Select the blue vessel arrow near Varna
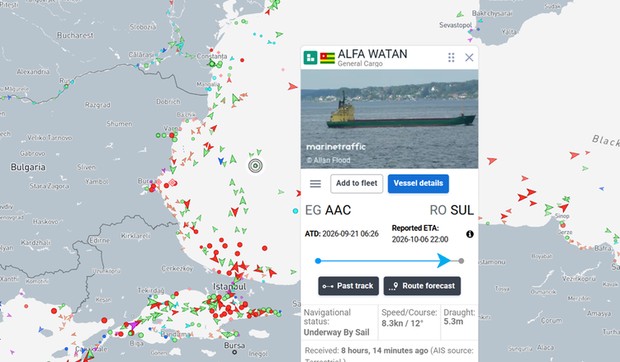620x362 pixels. [221, 161]
